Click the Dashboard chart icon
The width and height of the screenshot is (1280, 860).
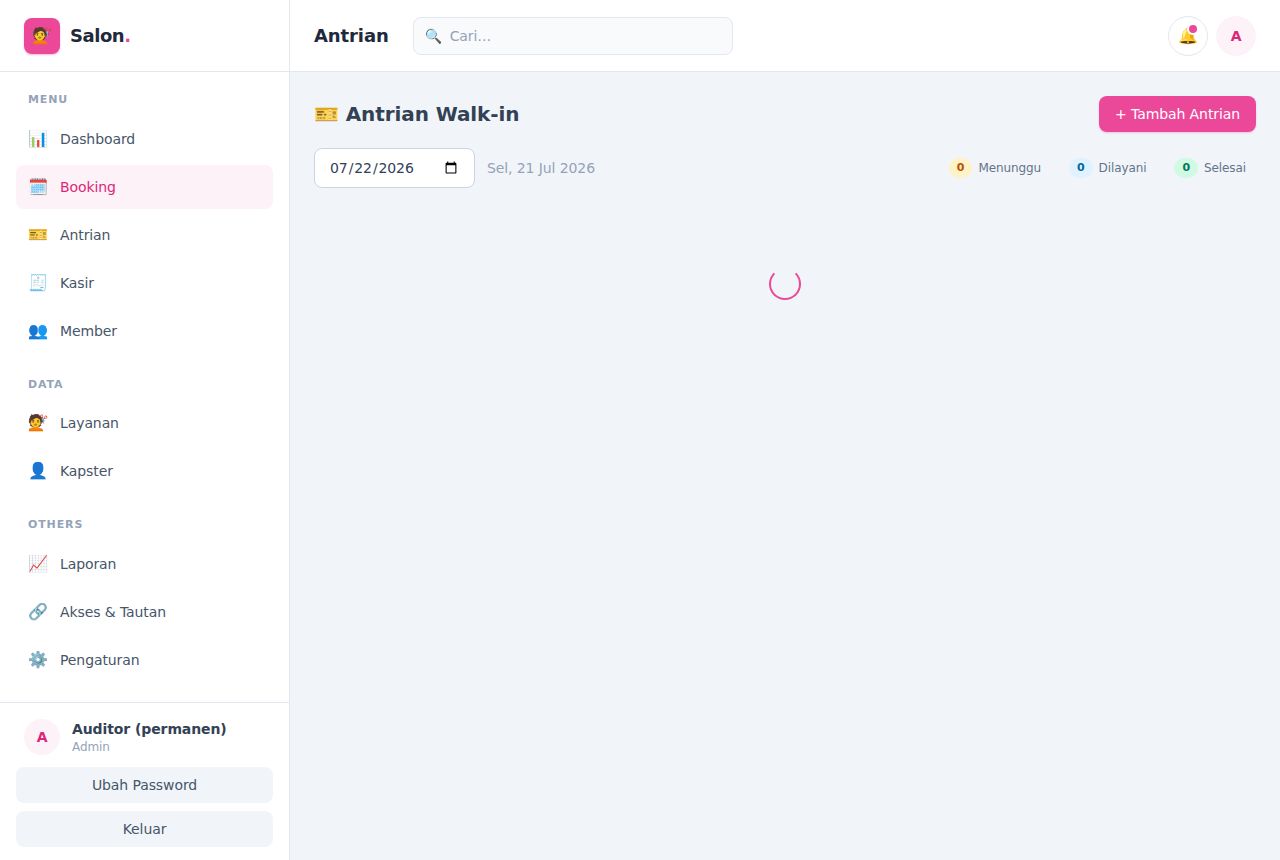(38, 139)
